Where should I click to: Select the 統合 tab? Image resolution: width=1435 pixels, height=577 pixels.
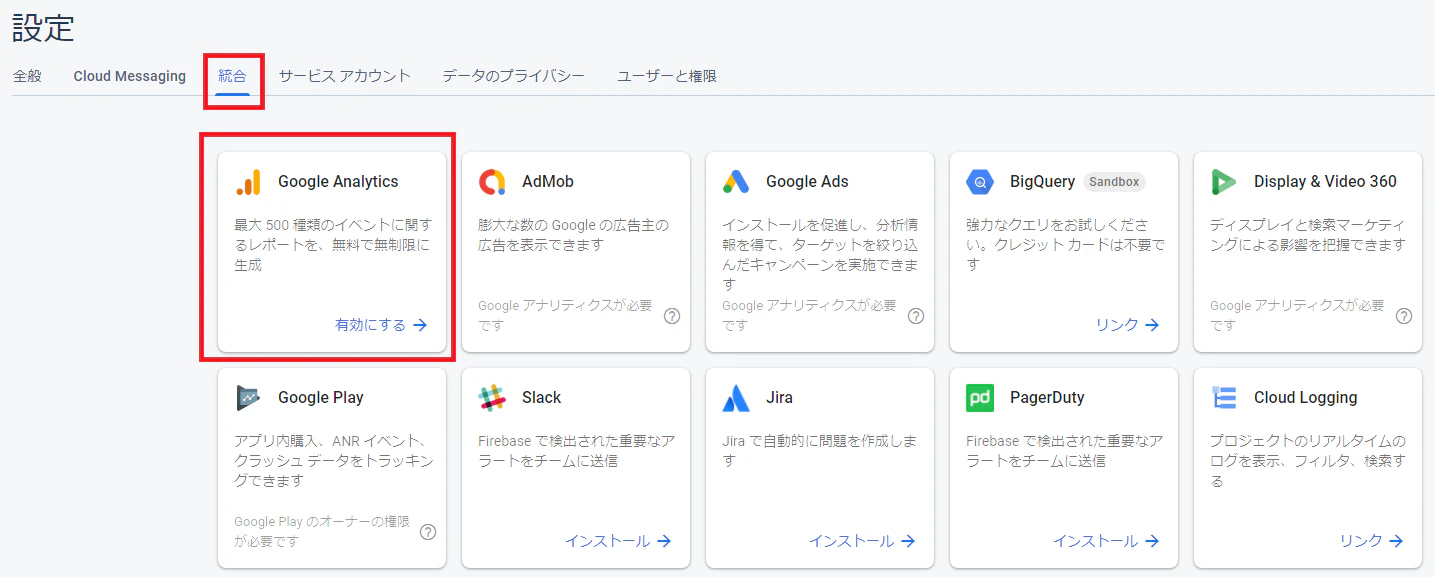coord(232,76)
